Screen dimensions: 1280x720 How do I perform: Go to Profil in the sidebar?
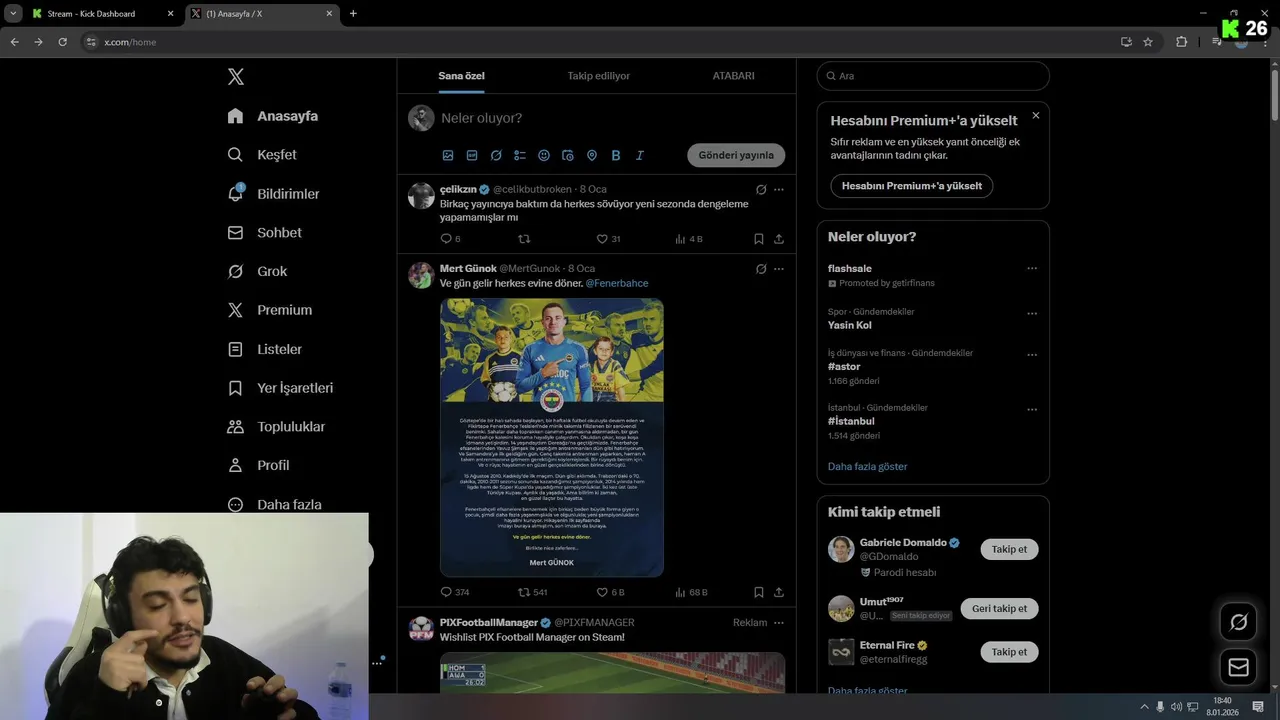click(258, 465)
